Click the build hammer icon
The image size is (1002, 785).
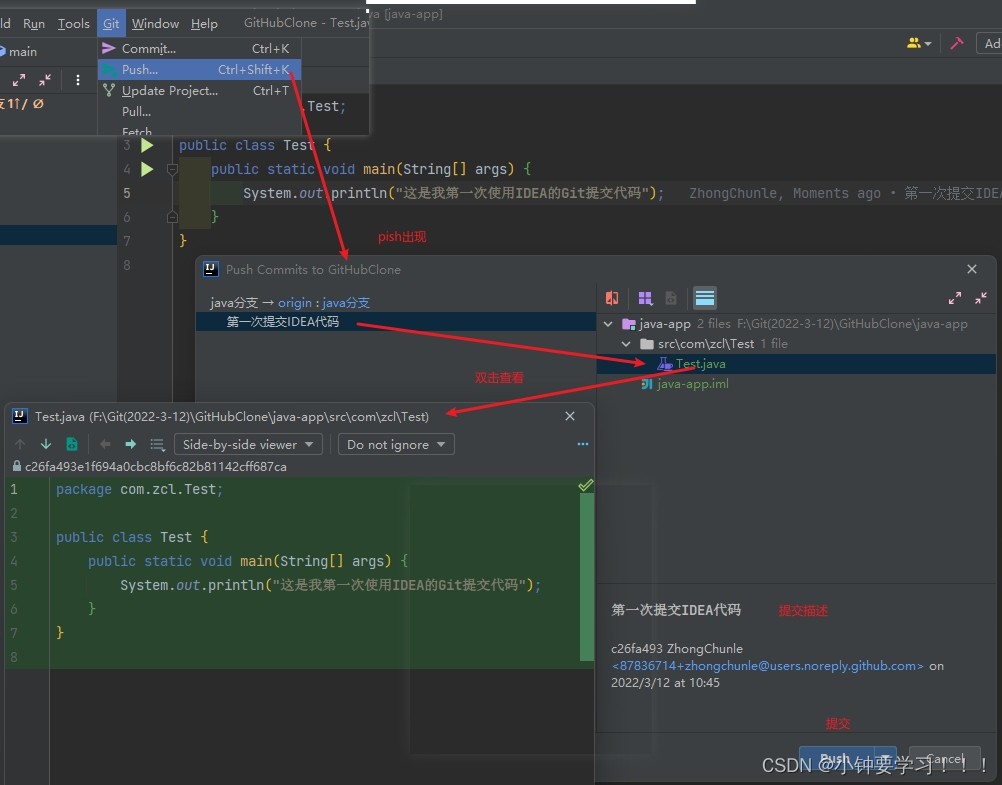957,43
